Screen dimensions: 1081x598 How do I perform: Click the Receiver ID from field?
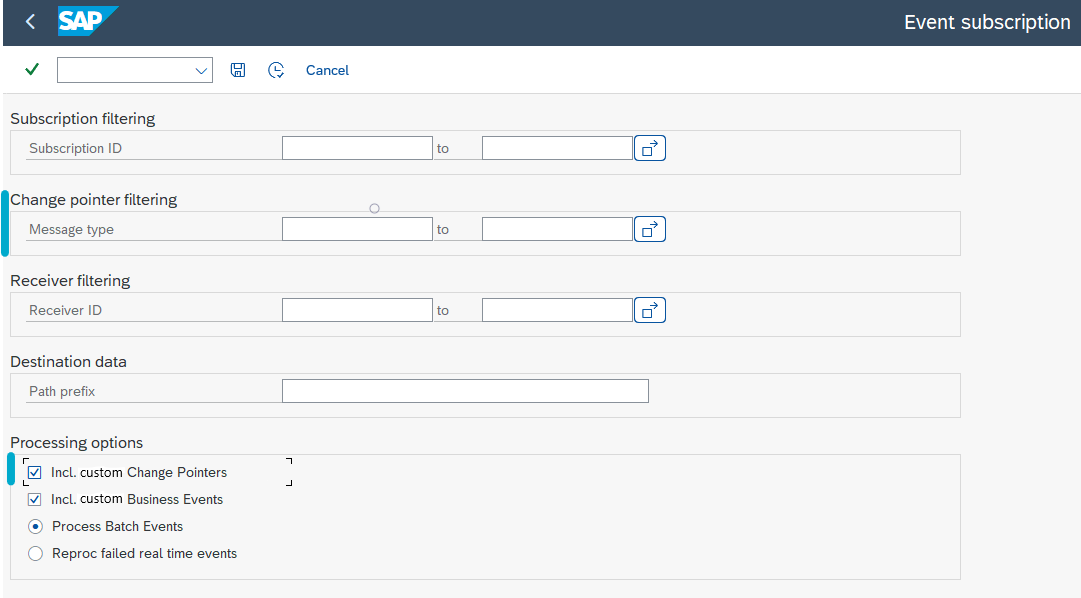(x=357, y=309)
